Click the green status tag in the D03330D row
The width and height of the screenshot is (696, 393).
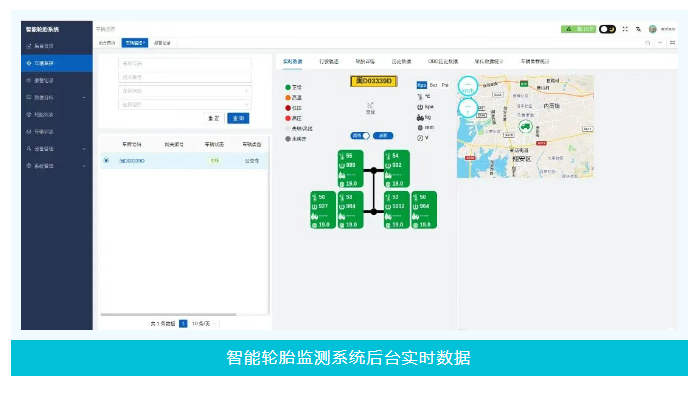click(215, 161)
